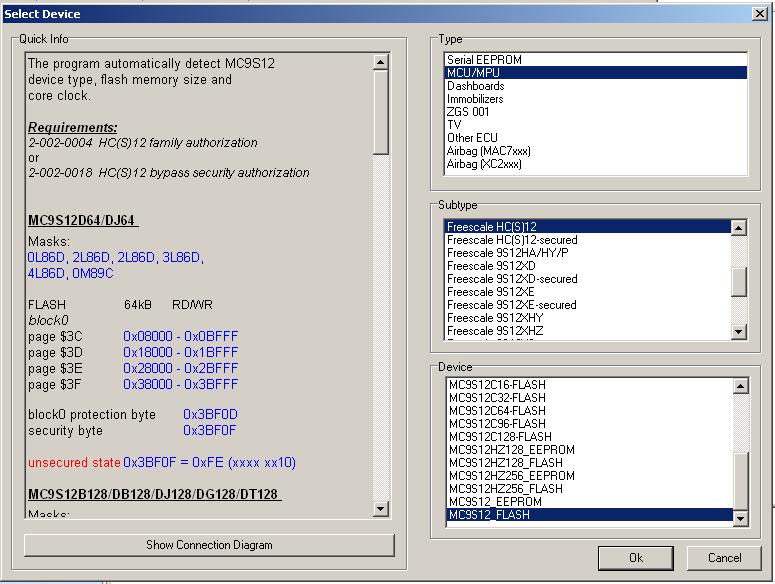Click unsecured state red text

[x=74, y=462]
